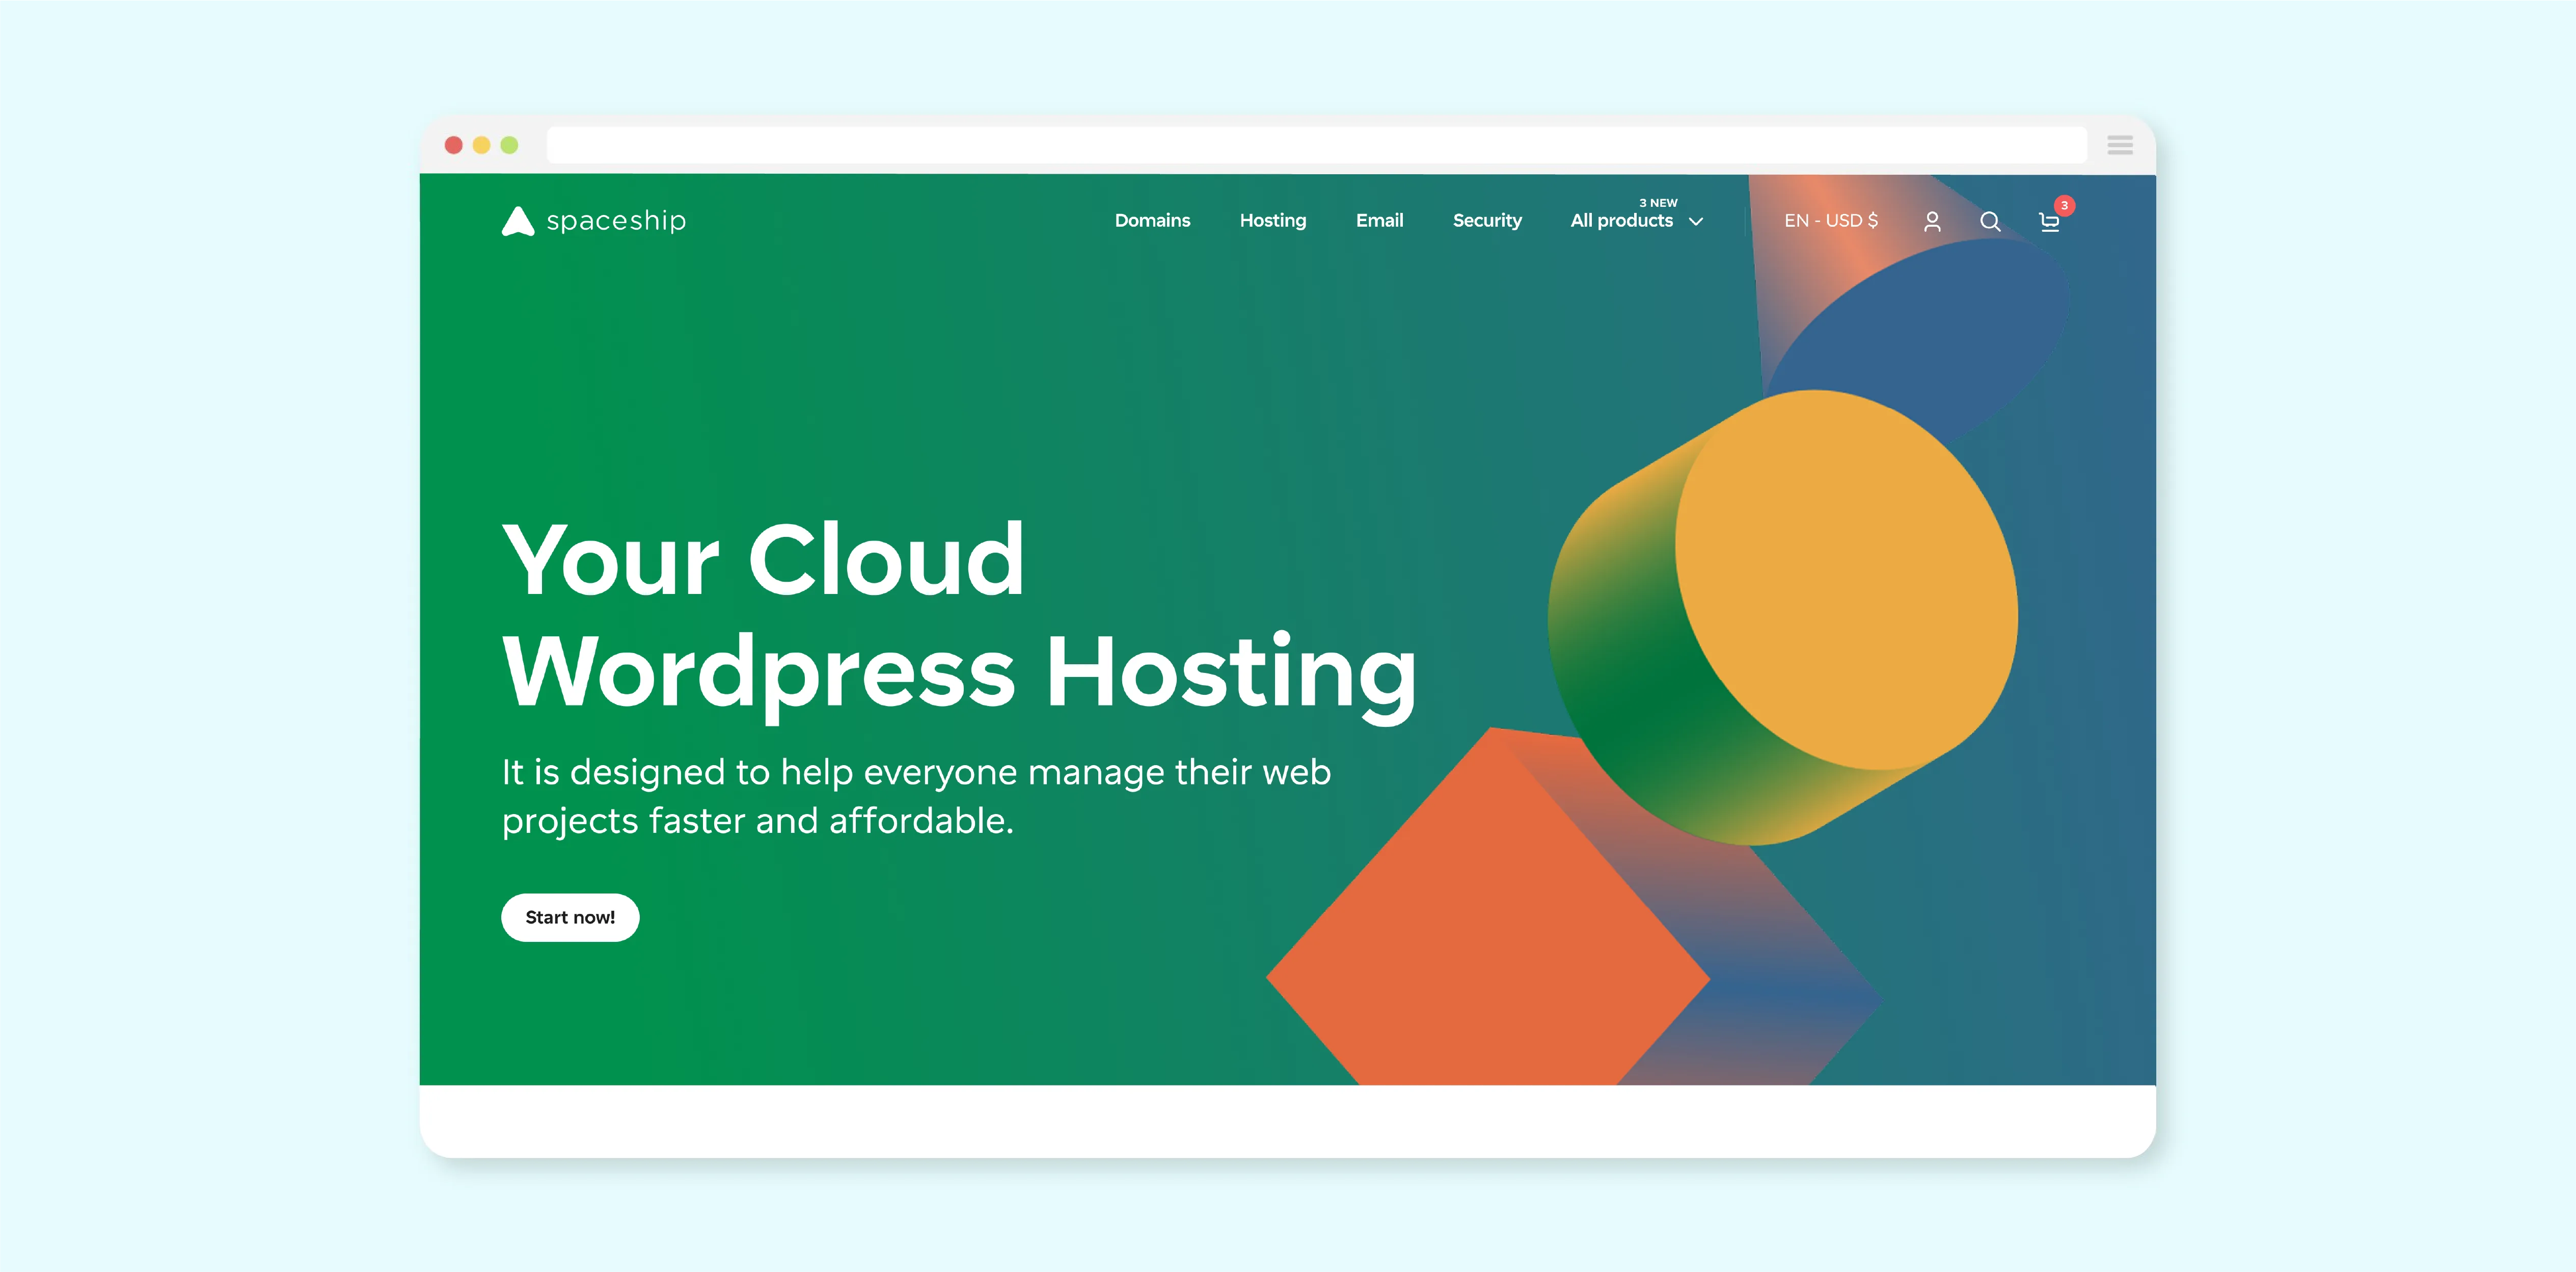Viewport: 2576px width, 1272px height.
Task: Click the user account icon
Action: click(1932, 221)
